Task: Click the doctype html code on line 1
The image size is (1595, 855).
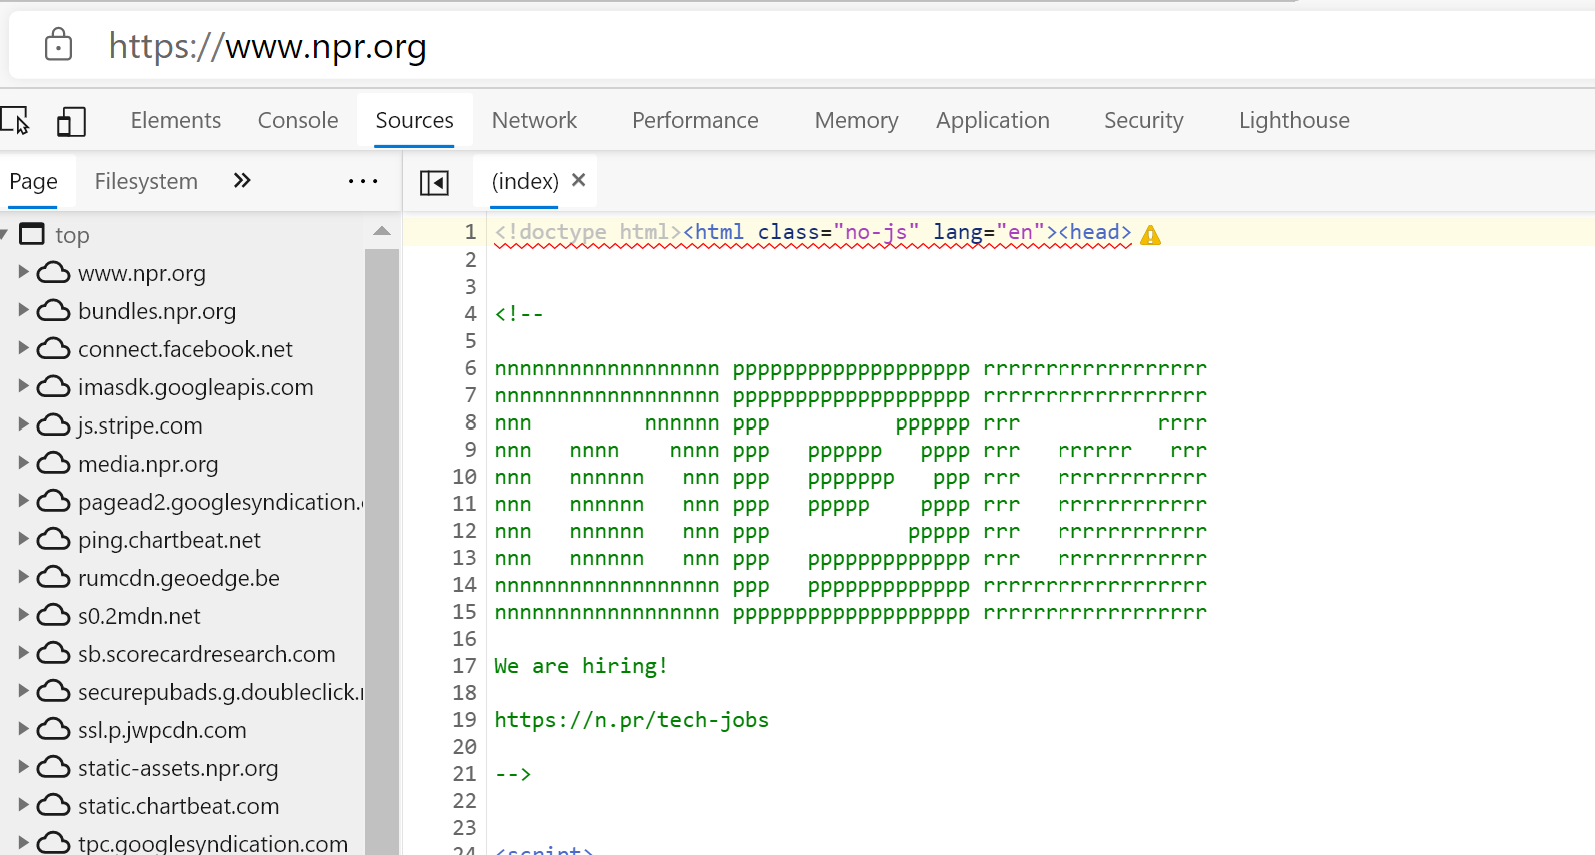Action: [x=587, y=232]
